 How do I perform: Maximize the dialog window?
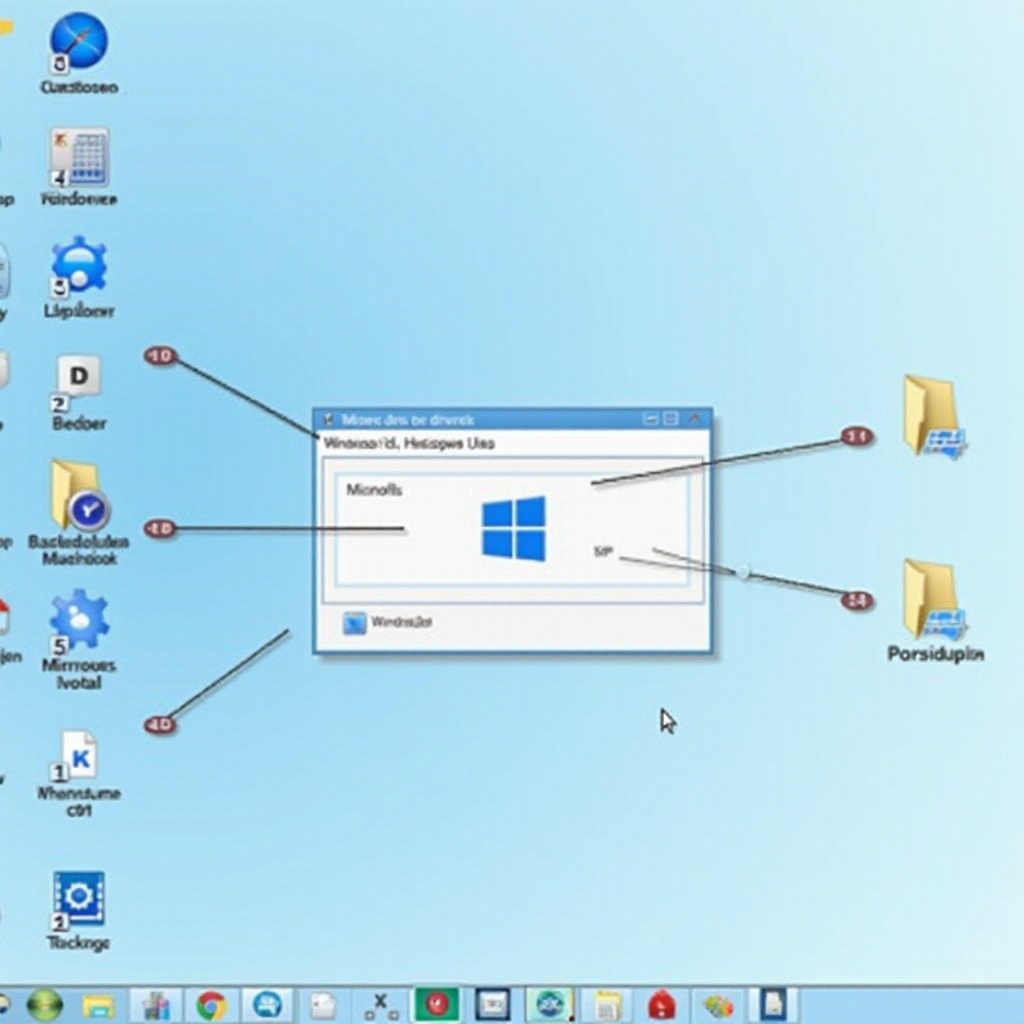click(671, 419)
